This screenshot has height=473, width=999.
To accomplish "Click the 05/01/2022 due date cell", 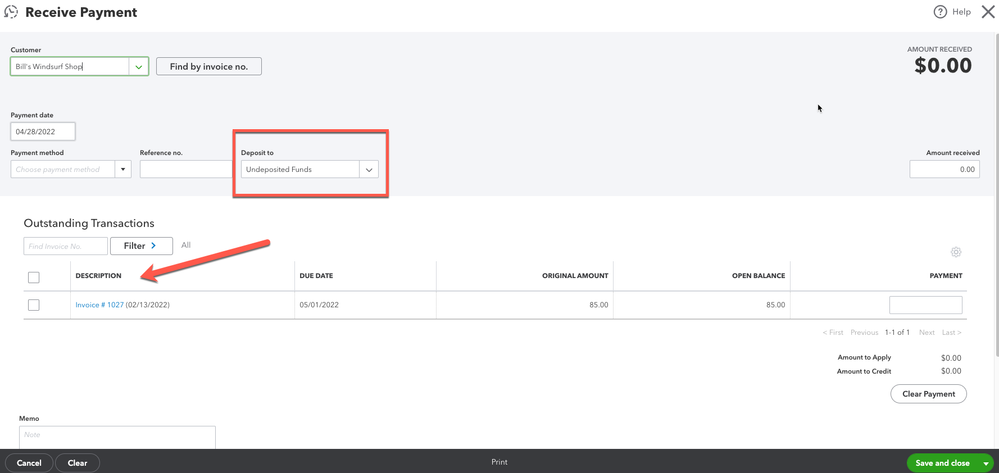I will point(319,305).
